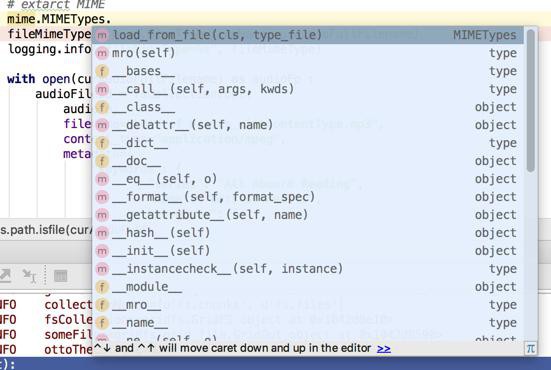Pick the __bases__ field suggestion
This screenshot has height=370, width=551.
point(307,71)
